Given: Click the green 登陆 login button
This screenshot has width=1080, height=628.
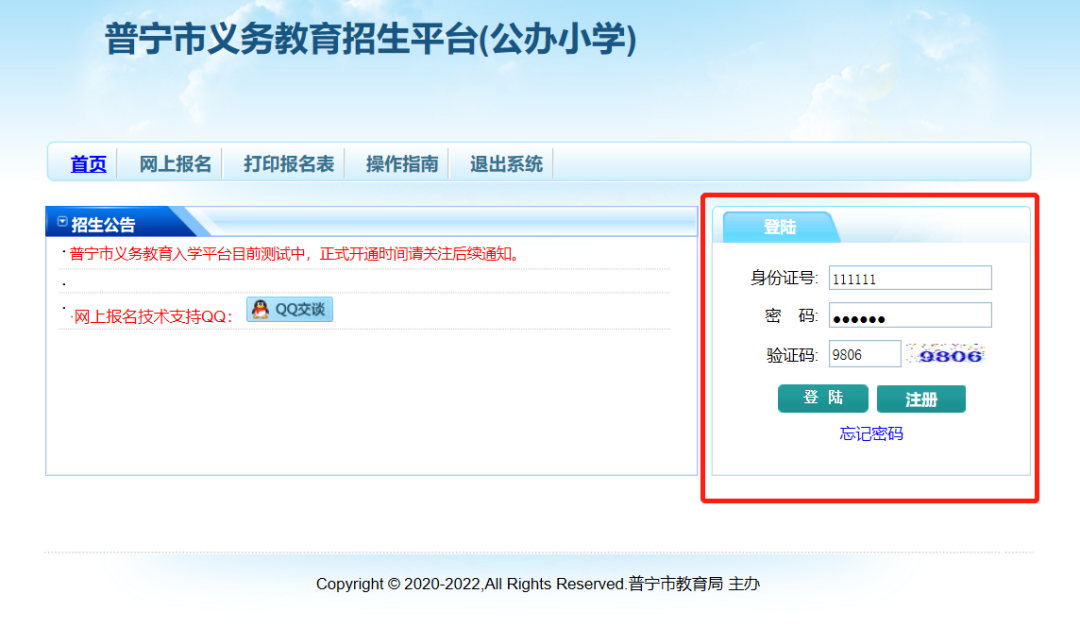Looking at the screenshot, I should [823, 399].
